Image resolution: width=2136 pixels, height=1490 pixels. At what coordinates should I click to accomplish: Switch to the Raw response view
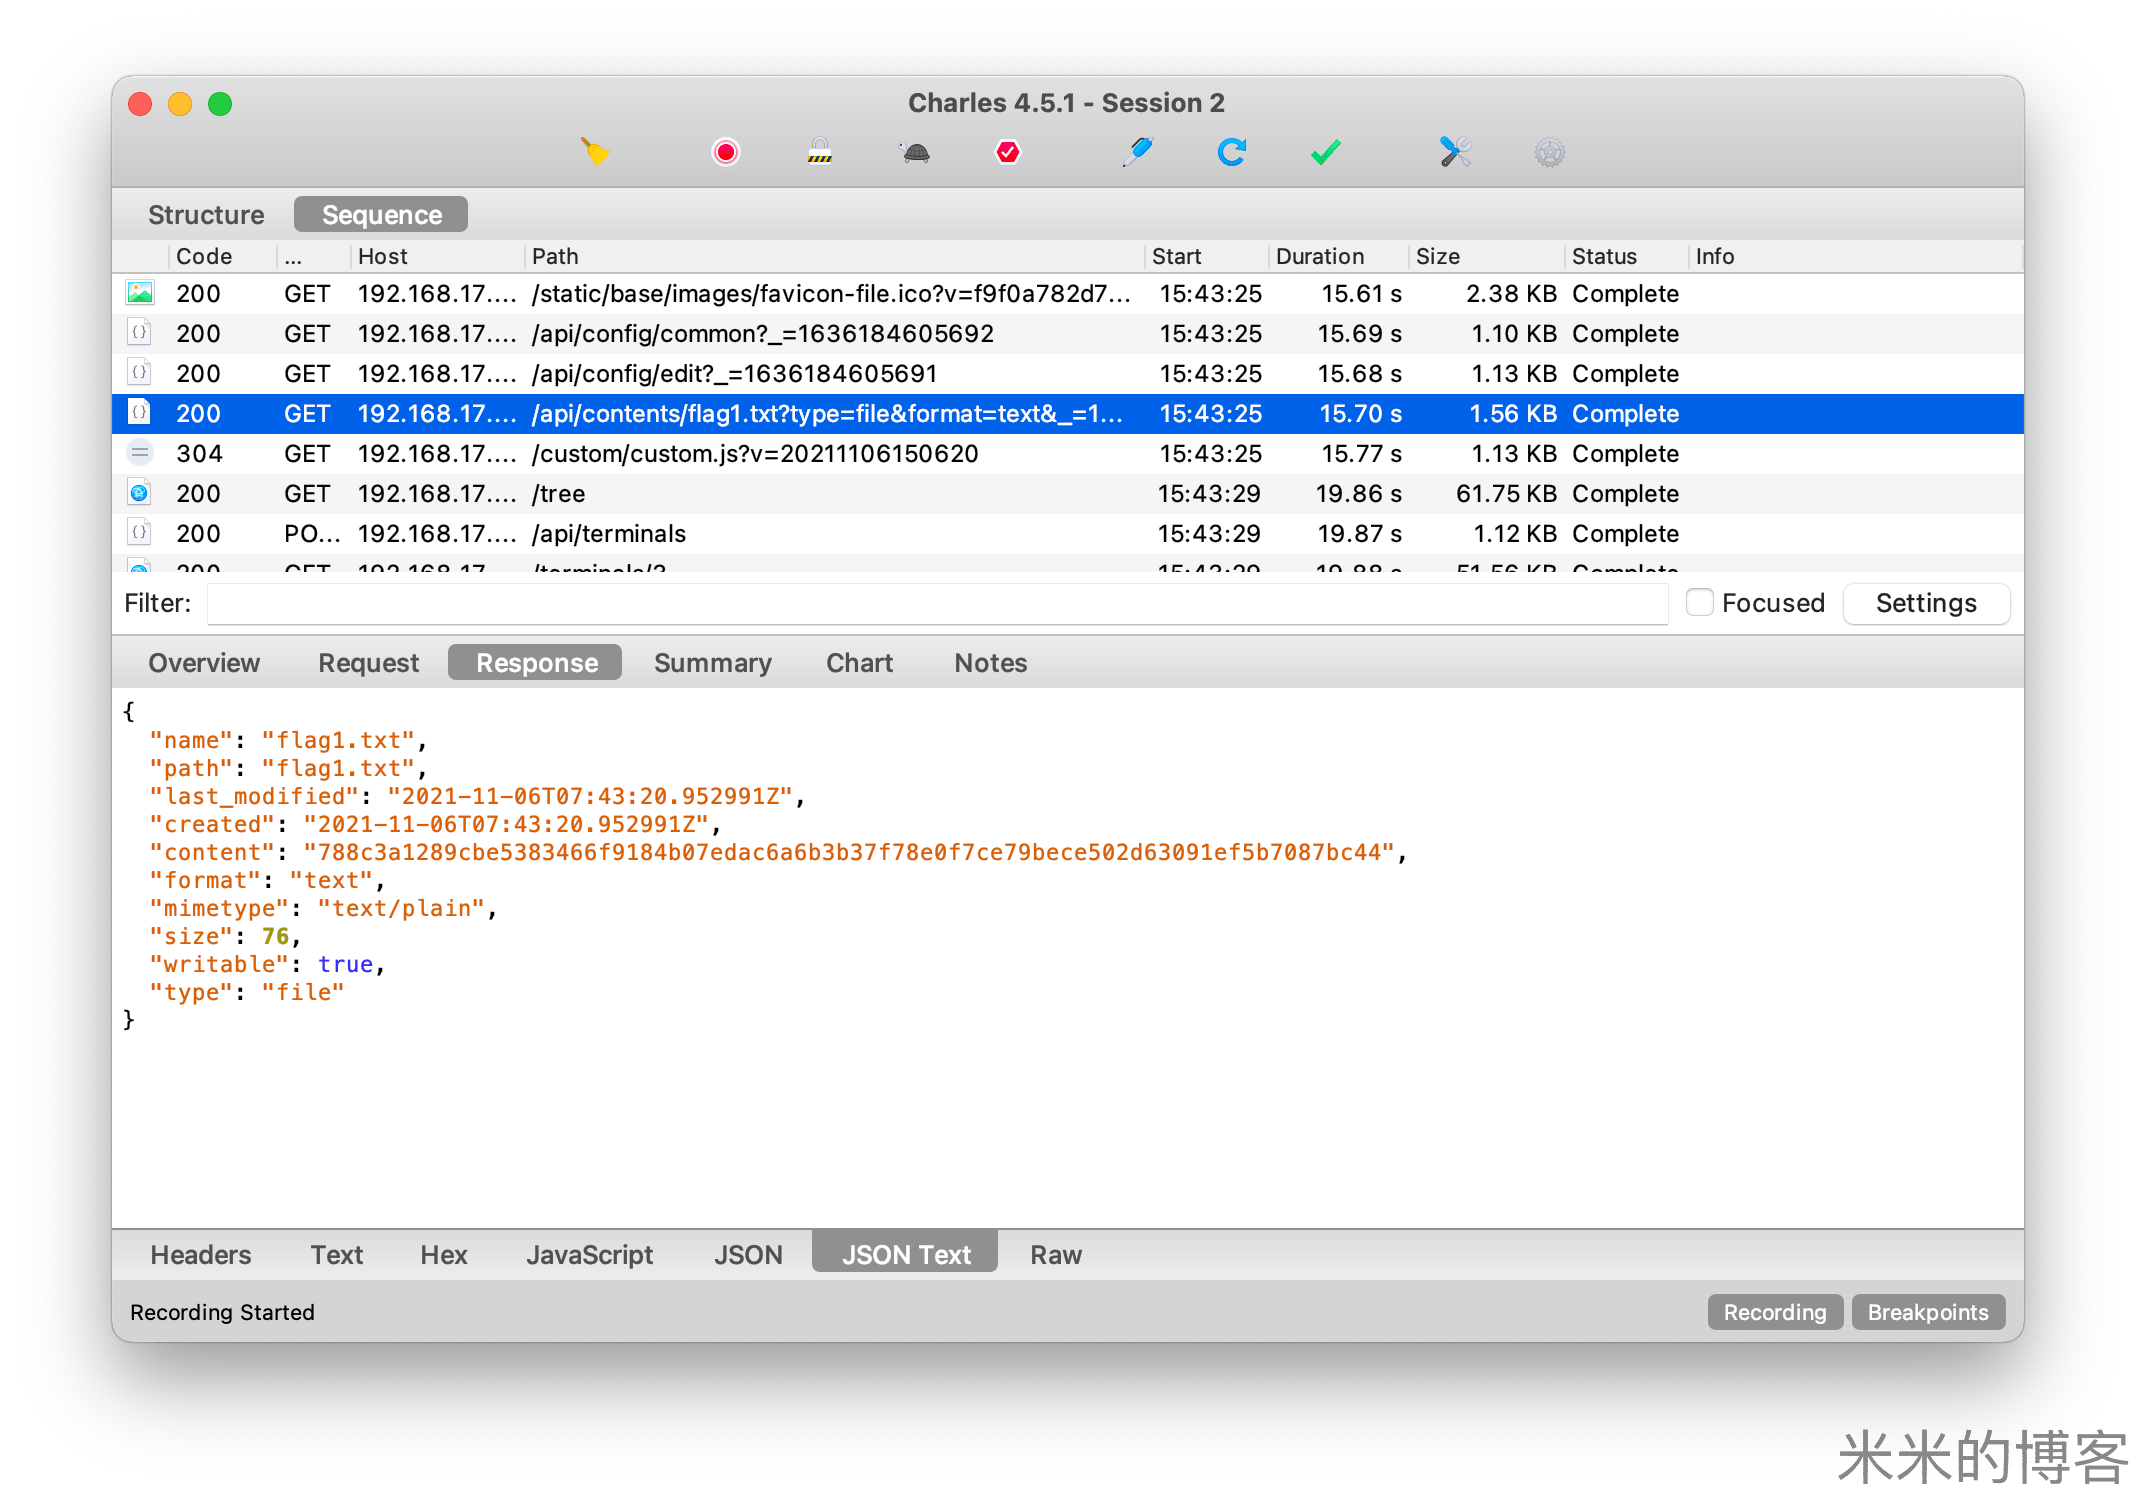coord(1056,1255)
